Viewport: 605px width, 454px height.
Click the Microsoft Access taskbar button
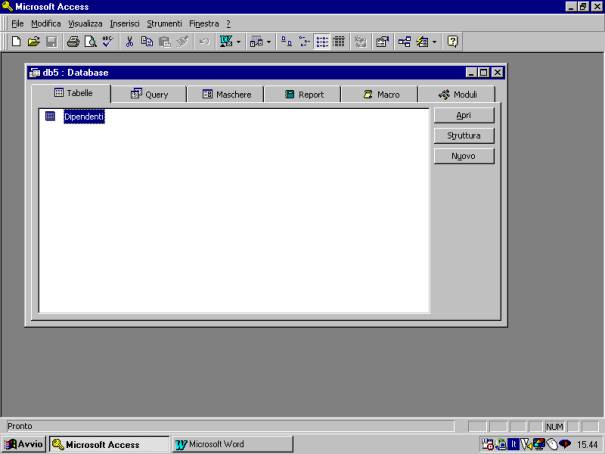110,444
